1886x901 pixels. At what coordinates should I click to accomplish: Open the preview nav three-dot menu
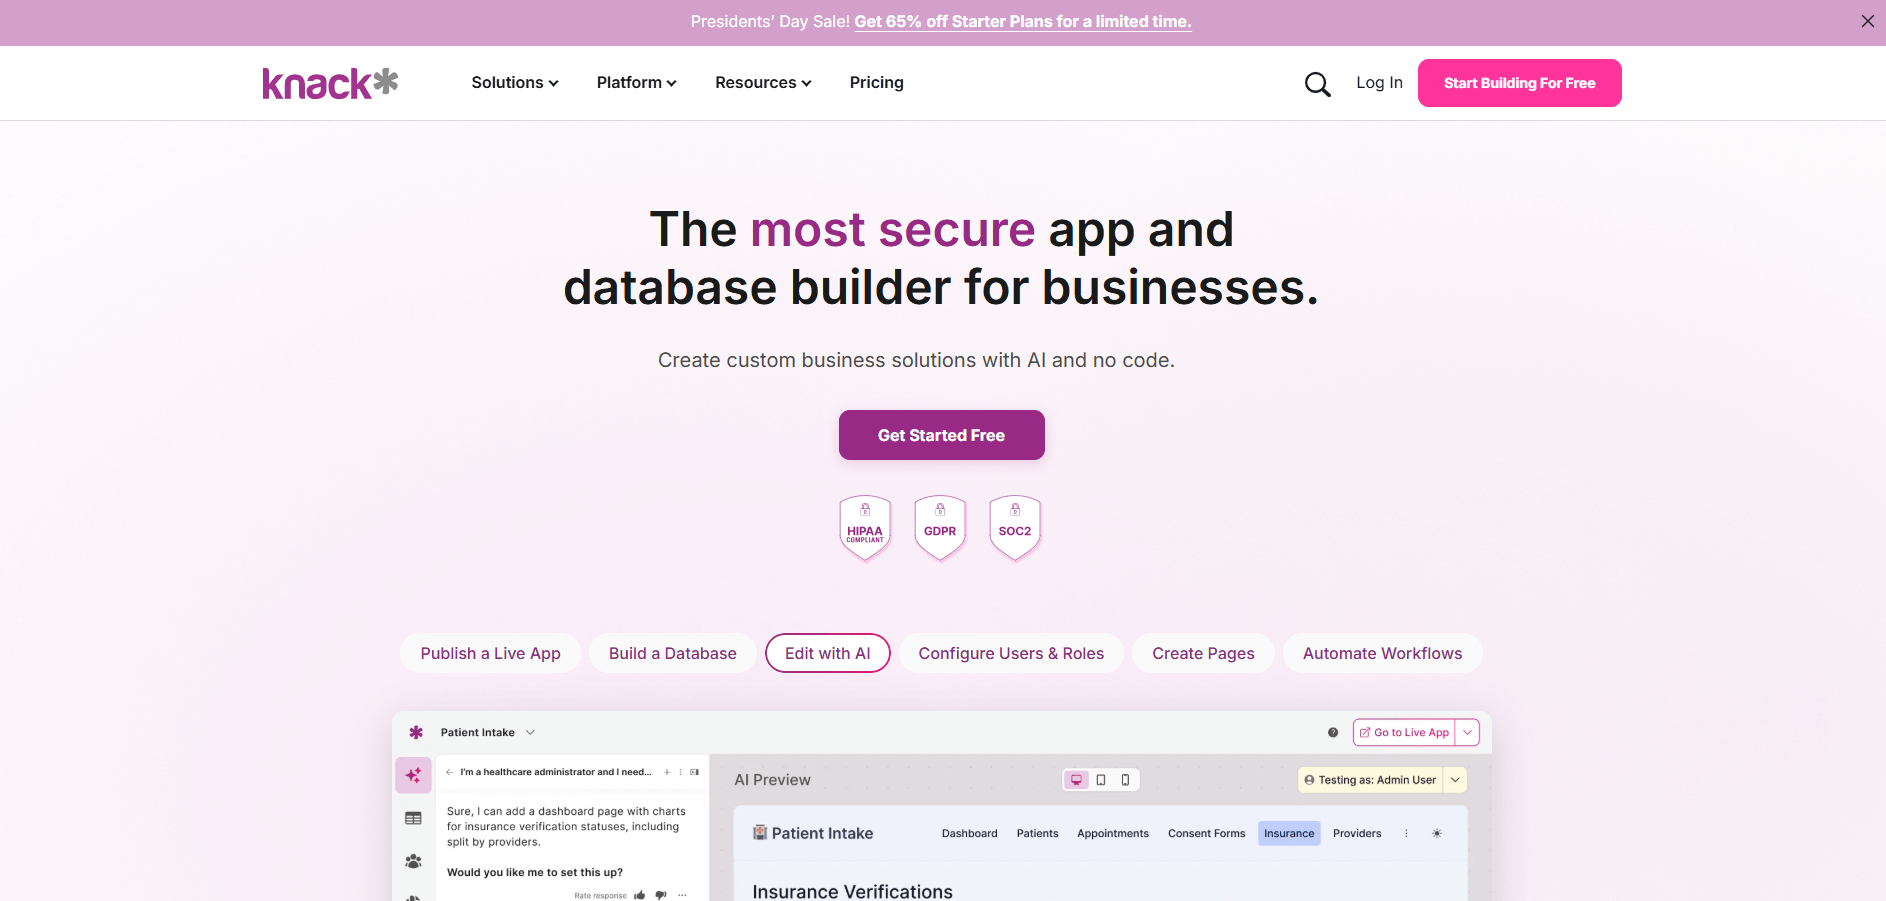pos(1406,834)
